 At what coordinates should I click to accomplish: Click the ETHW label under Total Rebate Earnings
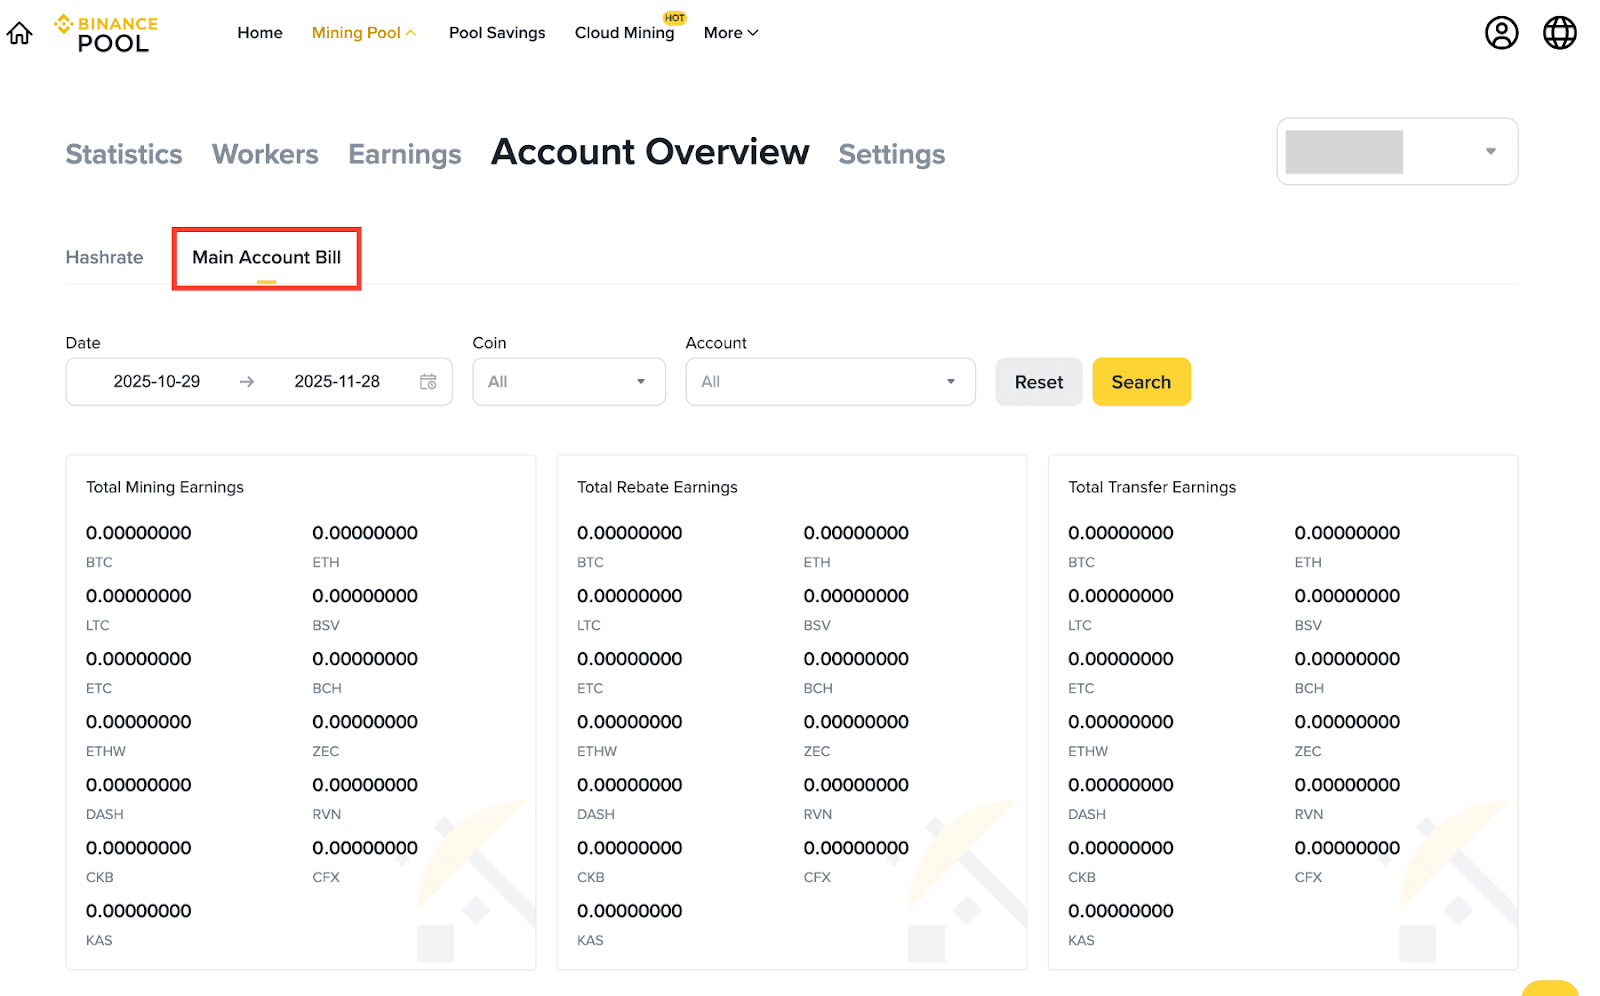pyautogui.click(x=597, y=751)
